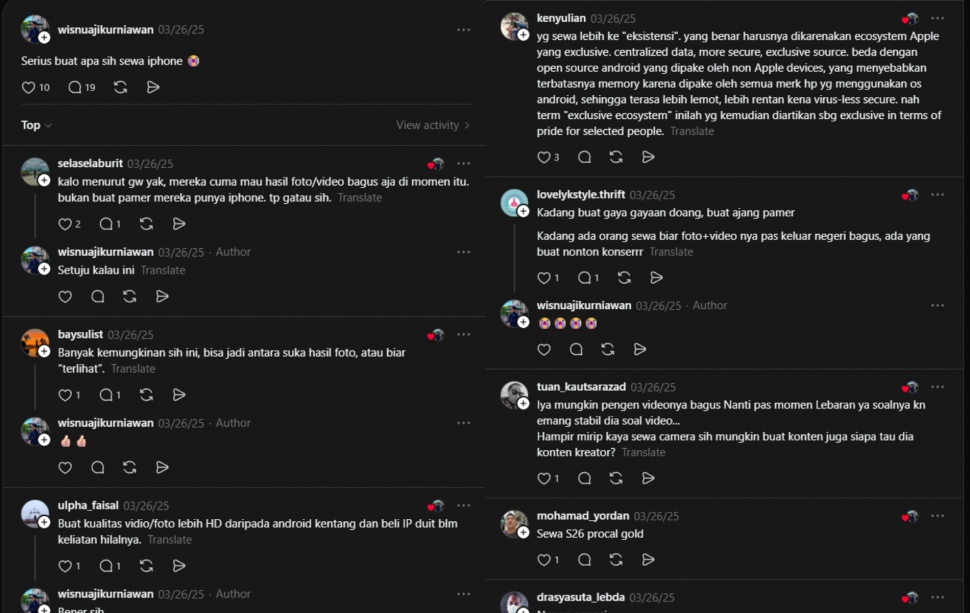Image resolution: width=970 pixels, height=613 pixels.
Task: Open more options on selaselaburit's reply
Action: tap(463, 164)
